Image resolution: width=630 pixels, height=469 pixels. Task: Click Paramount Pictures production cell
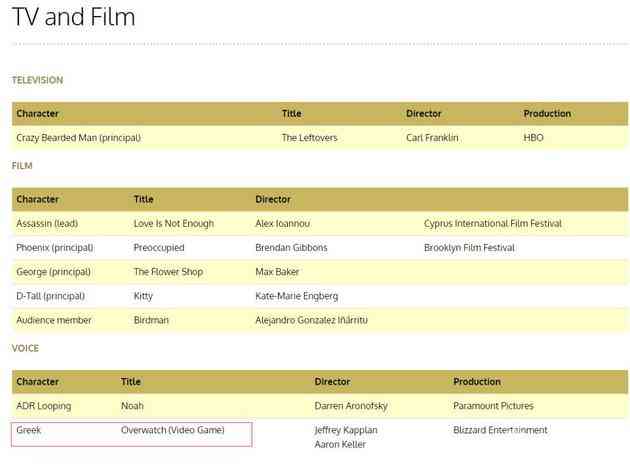coord(493,406)
